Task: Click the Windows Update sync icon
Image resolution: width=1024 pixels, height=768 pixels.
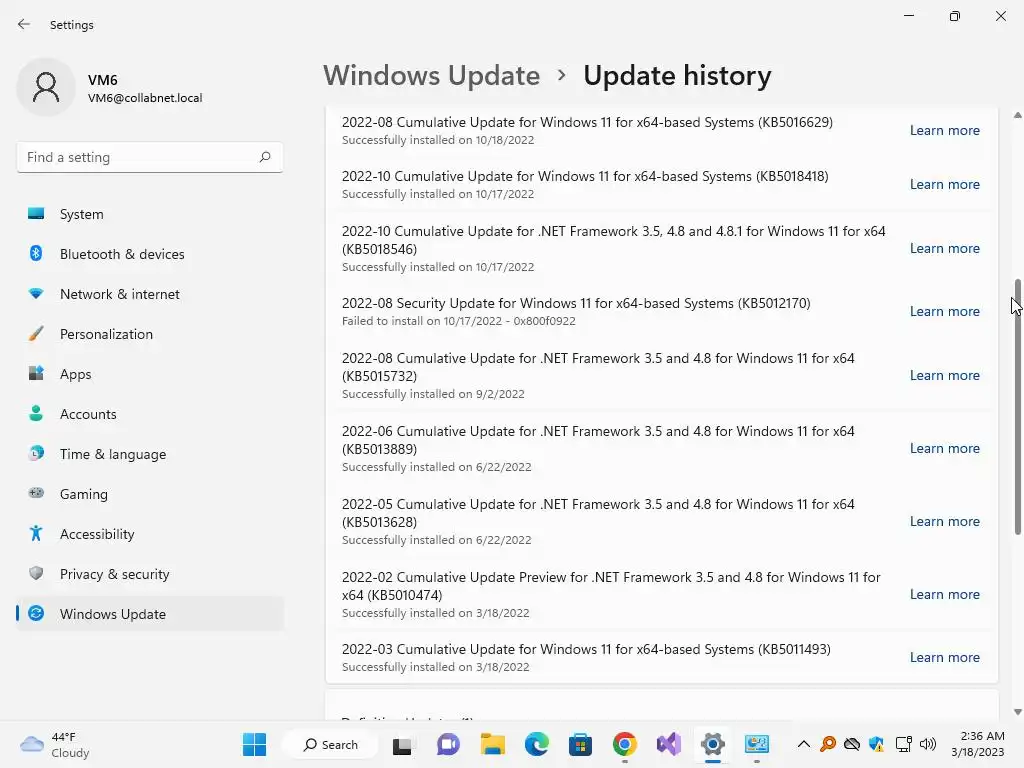Action: click(36, 613)
